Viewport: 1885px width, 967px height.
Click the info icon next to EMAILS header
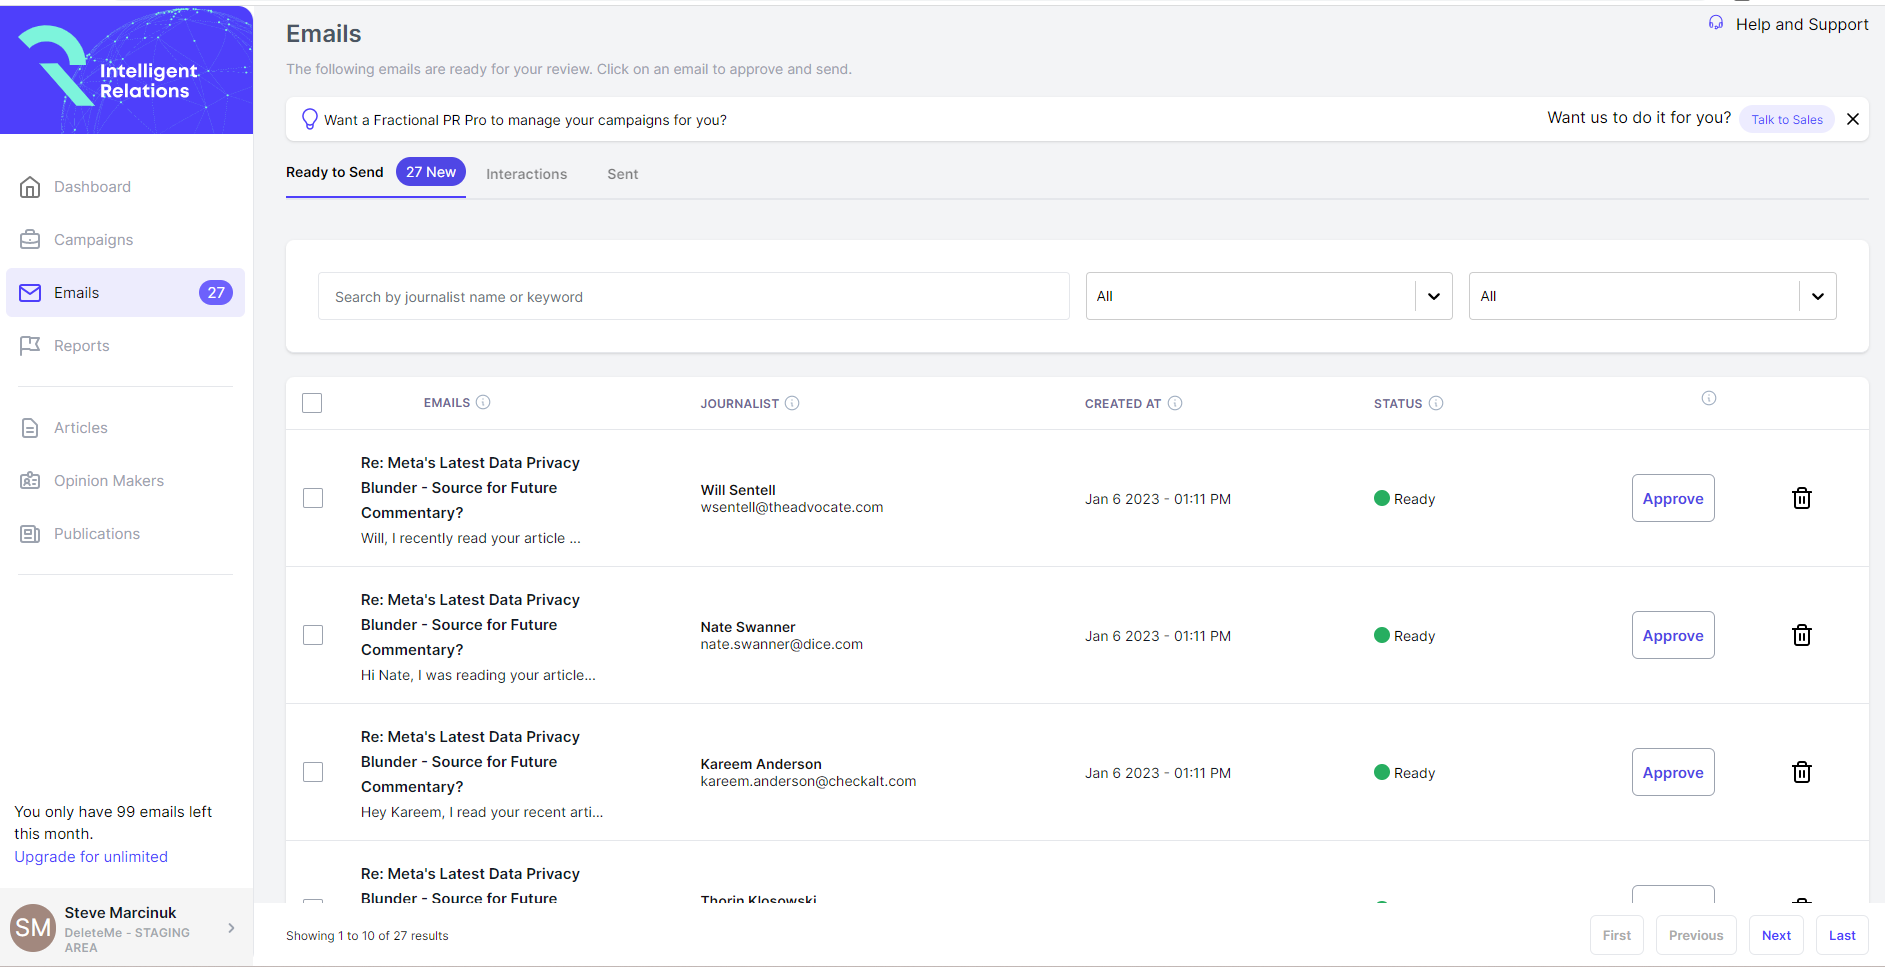[483, 402]
